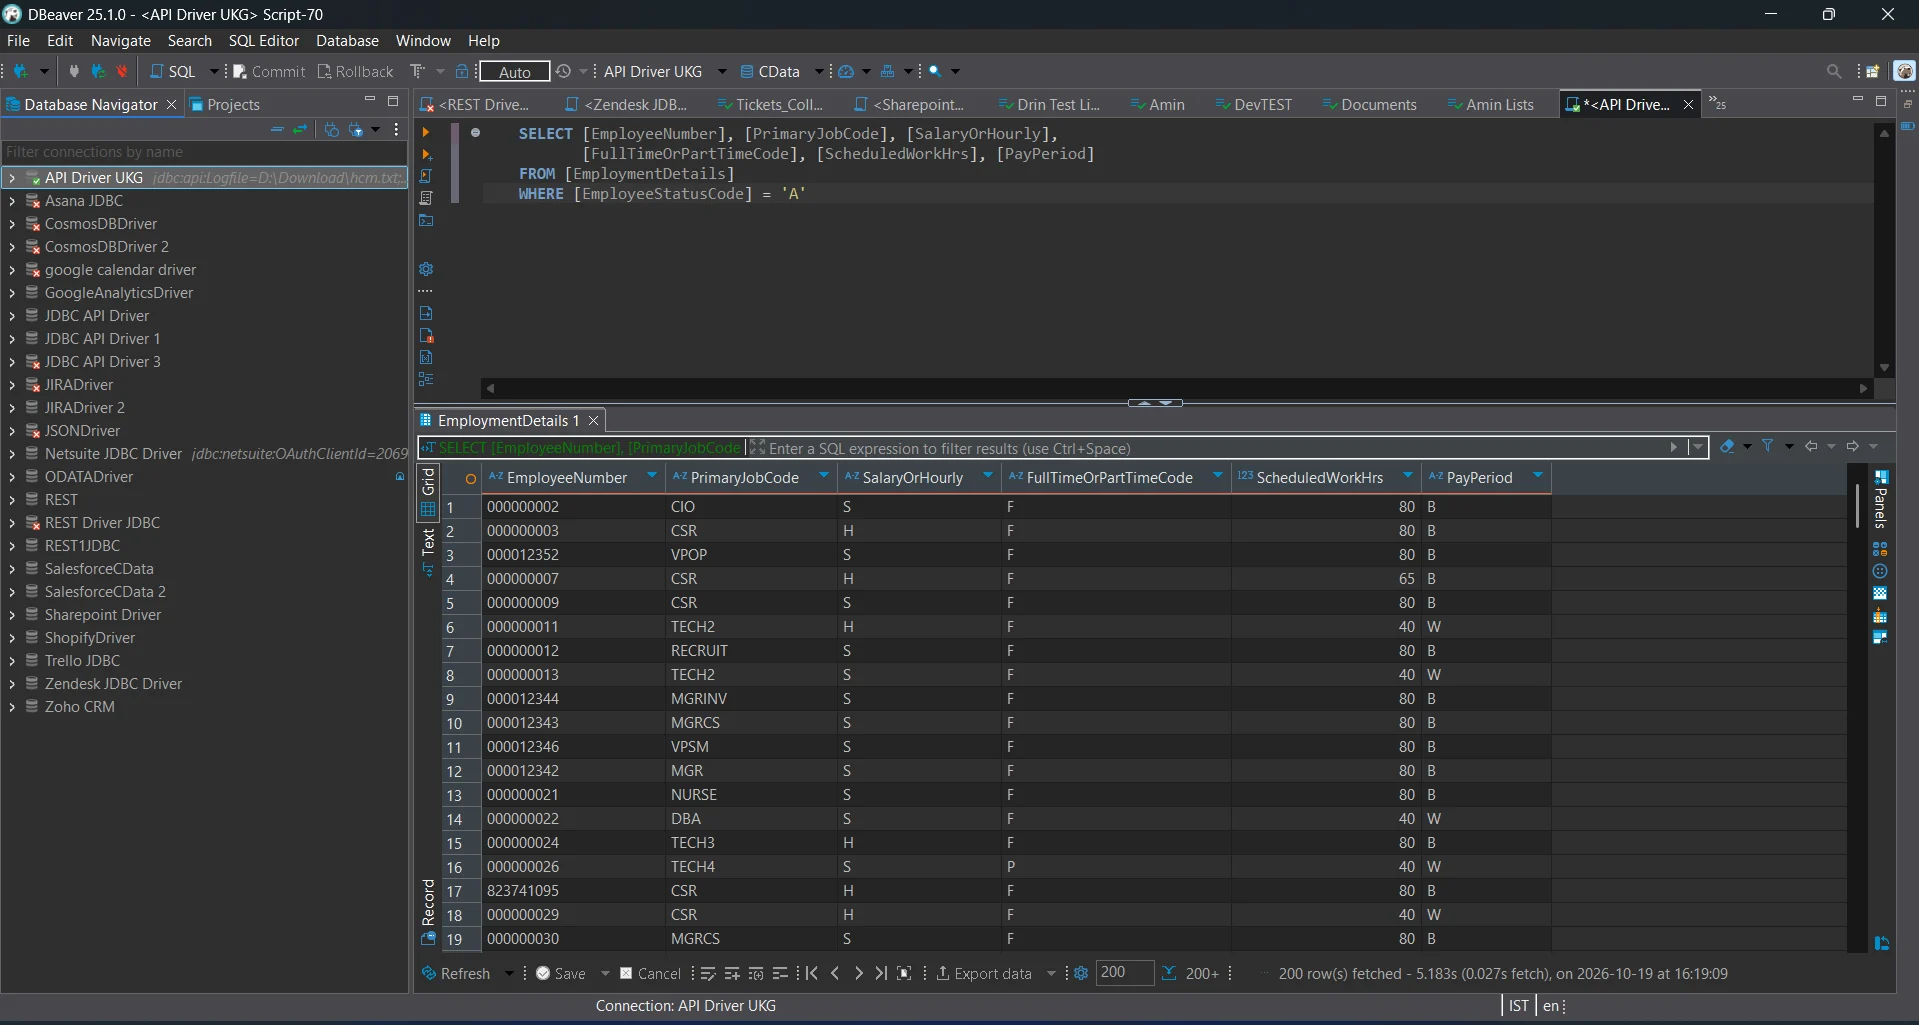Switch result view to Text mode

pyautogui.click(x=428, y=542)
